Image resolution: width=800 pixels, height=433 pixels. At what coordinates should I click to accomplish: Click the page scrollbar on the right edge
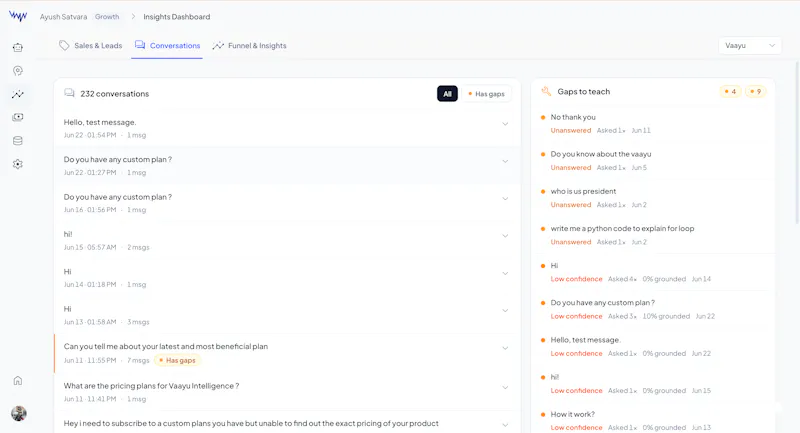[x=797, y=143]
